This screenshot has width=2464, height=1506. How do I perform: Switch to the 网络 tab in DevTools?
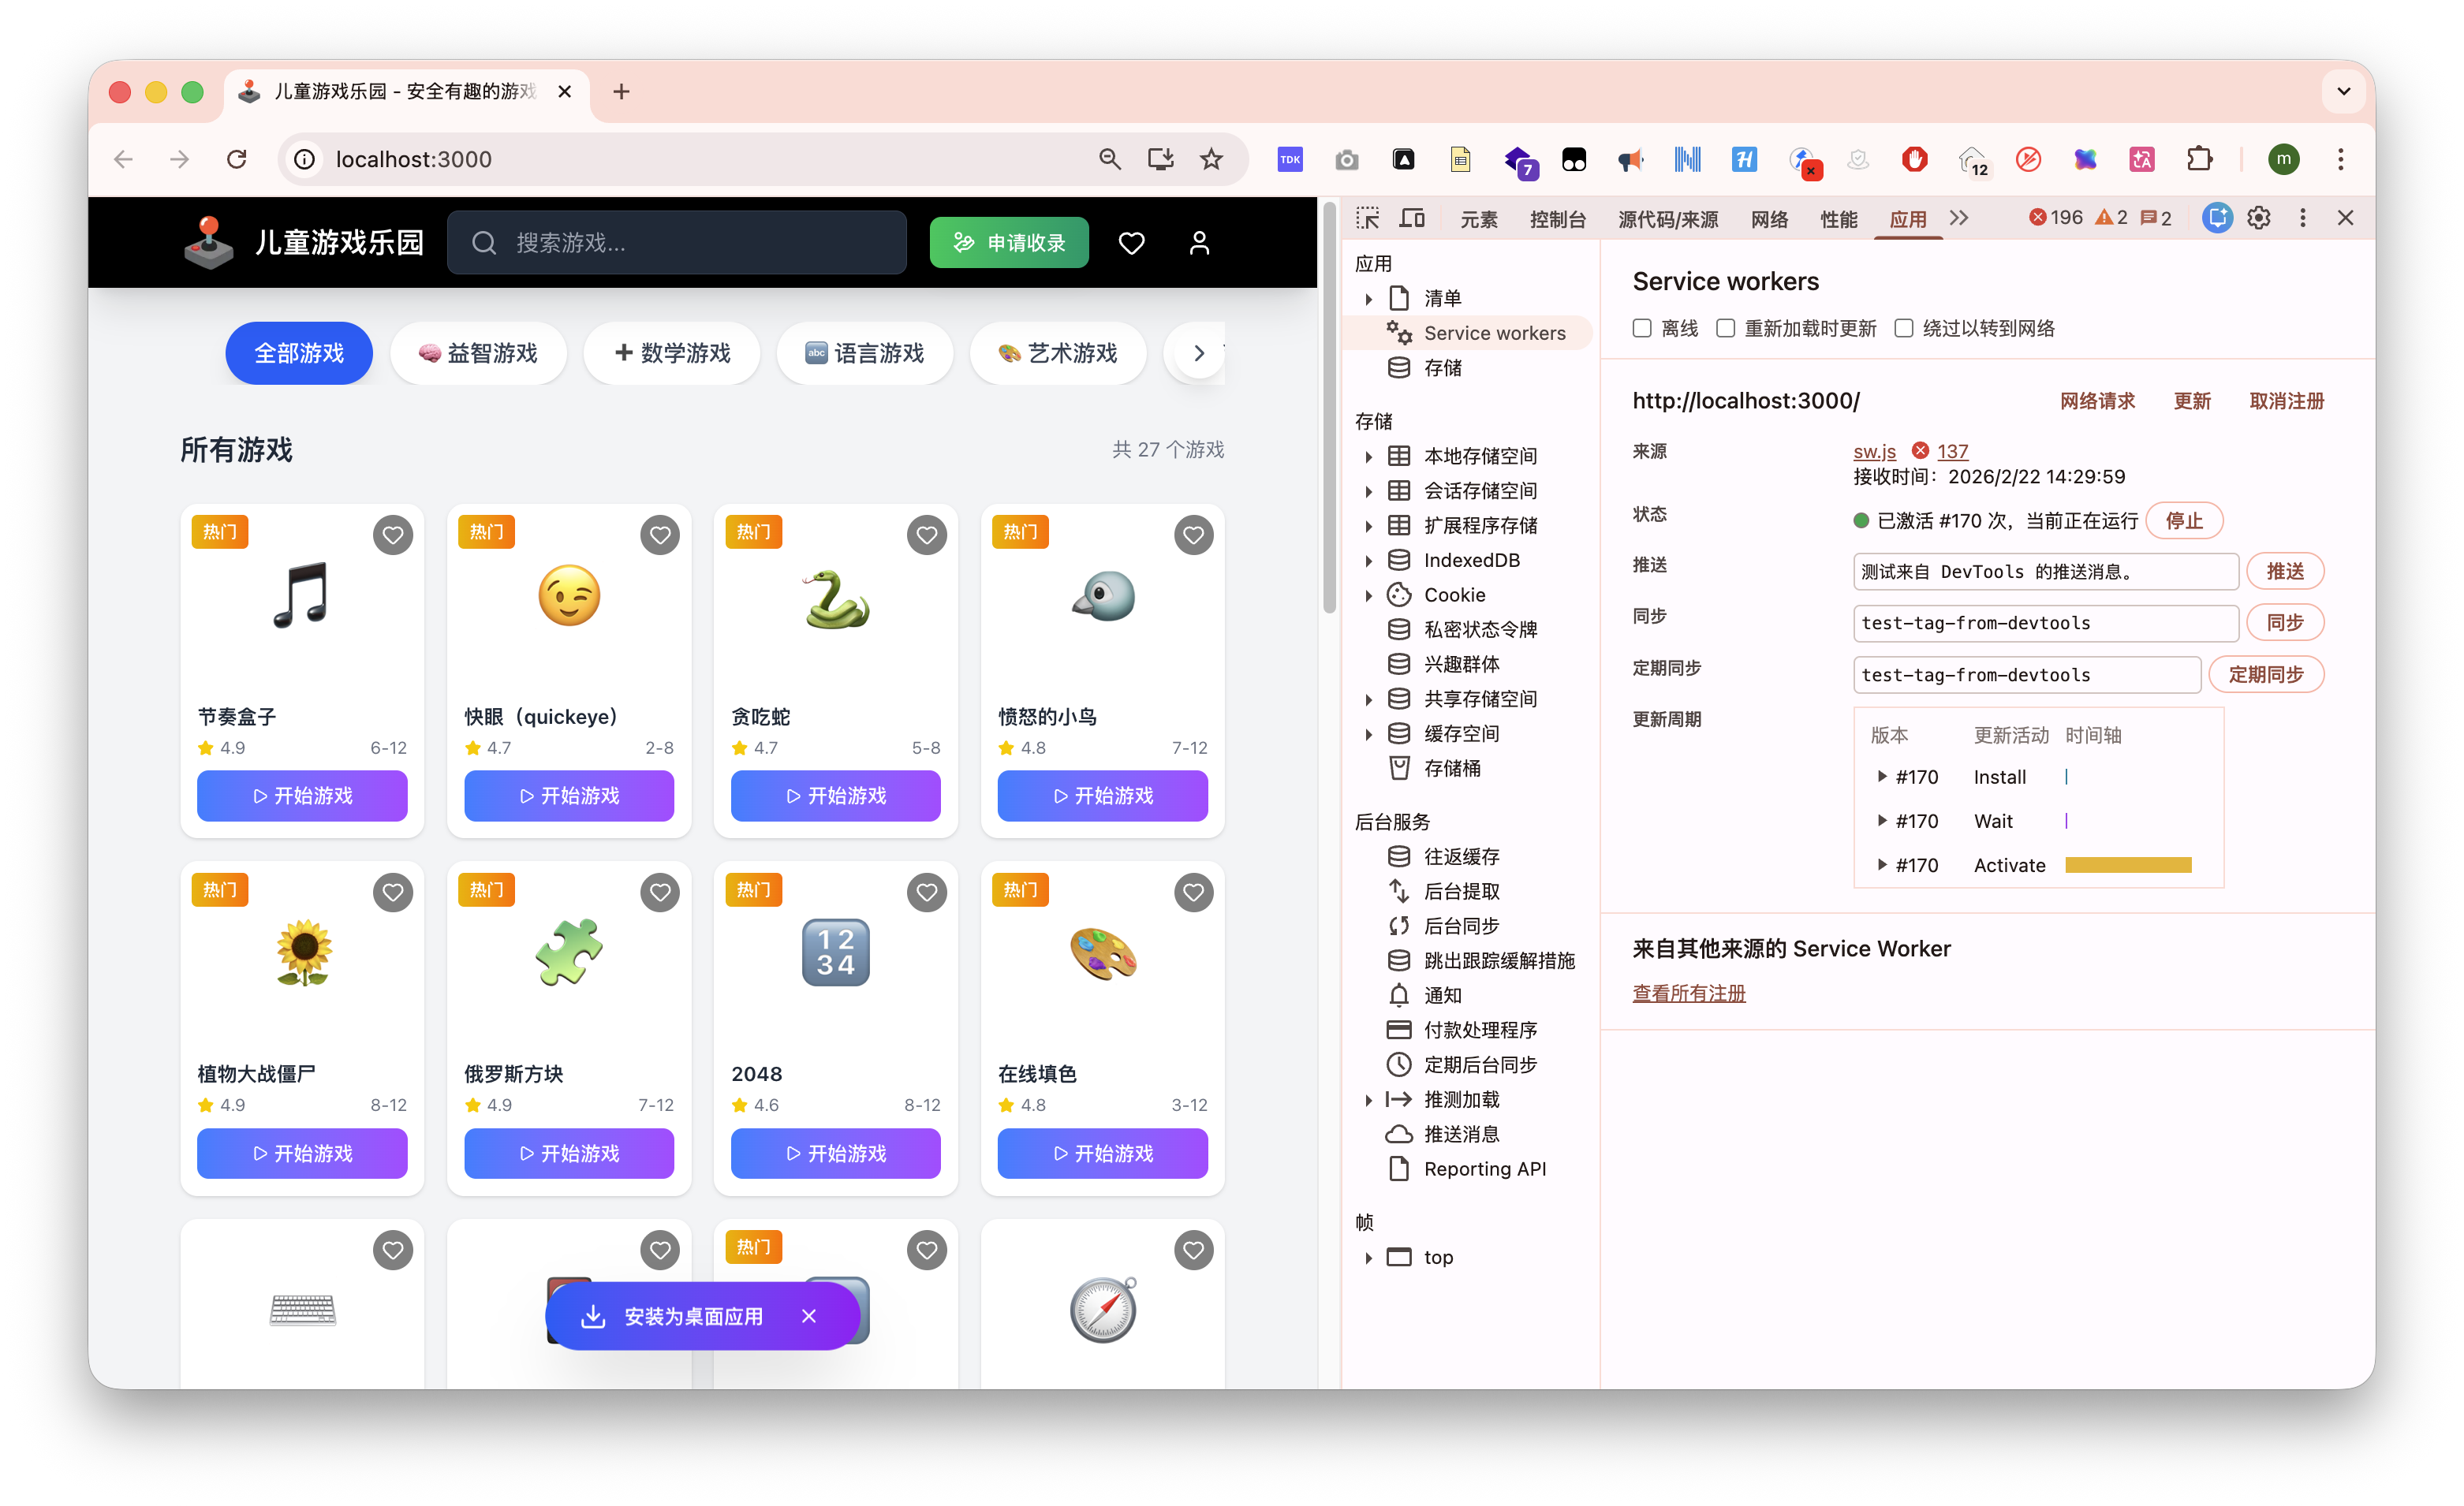(1769, 218)
